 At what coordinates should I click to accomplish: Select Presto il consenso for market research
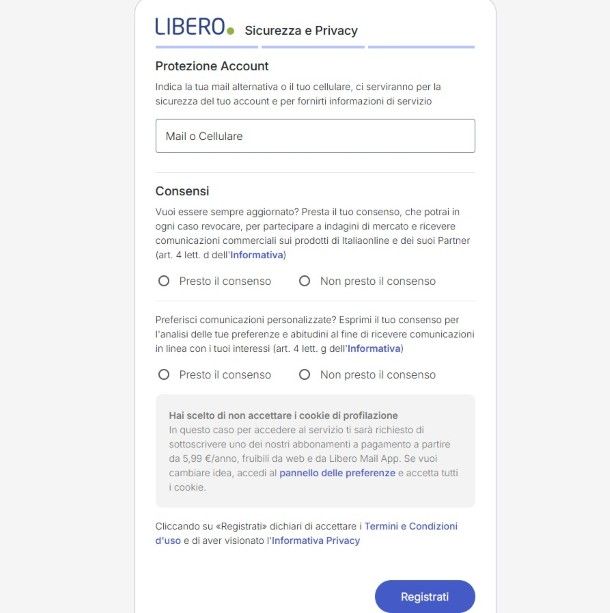point(164,281)
